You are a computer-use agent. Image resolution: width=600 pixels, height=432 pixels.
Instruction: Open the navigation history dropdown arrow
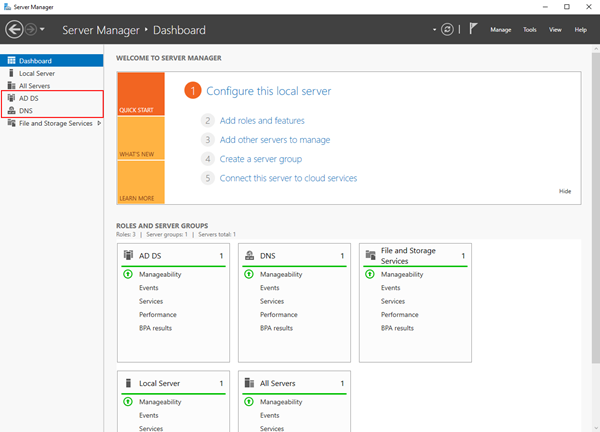[x=42, y=29]
